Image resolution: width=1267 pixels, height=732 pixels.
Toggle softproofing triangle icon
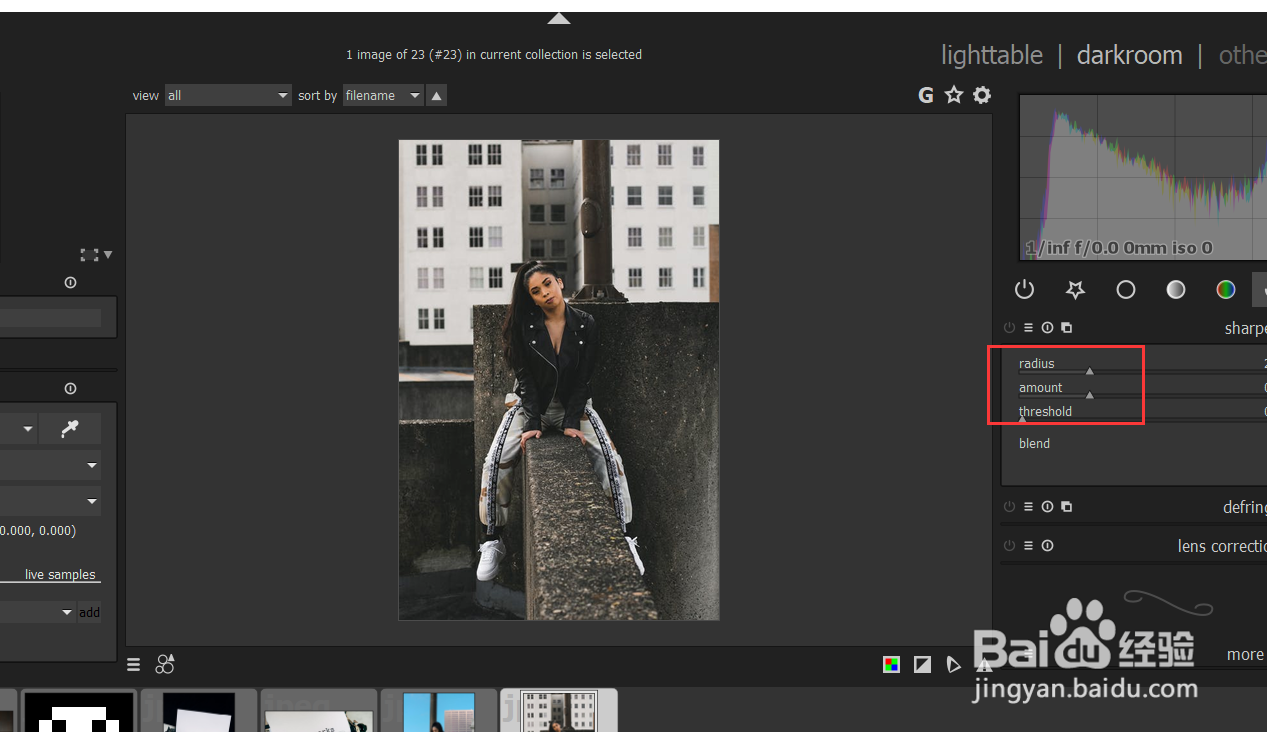pos(953,664)
